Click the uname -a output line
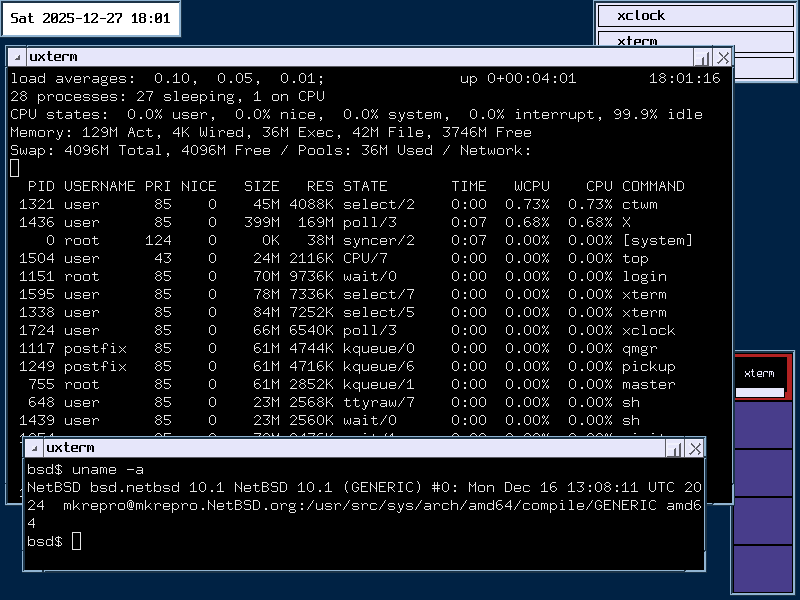 pos(300,487)
